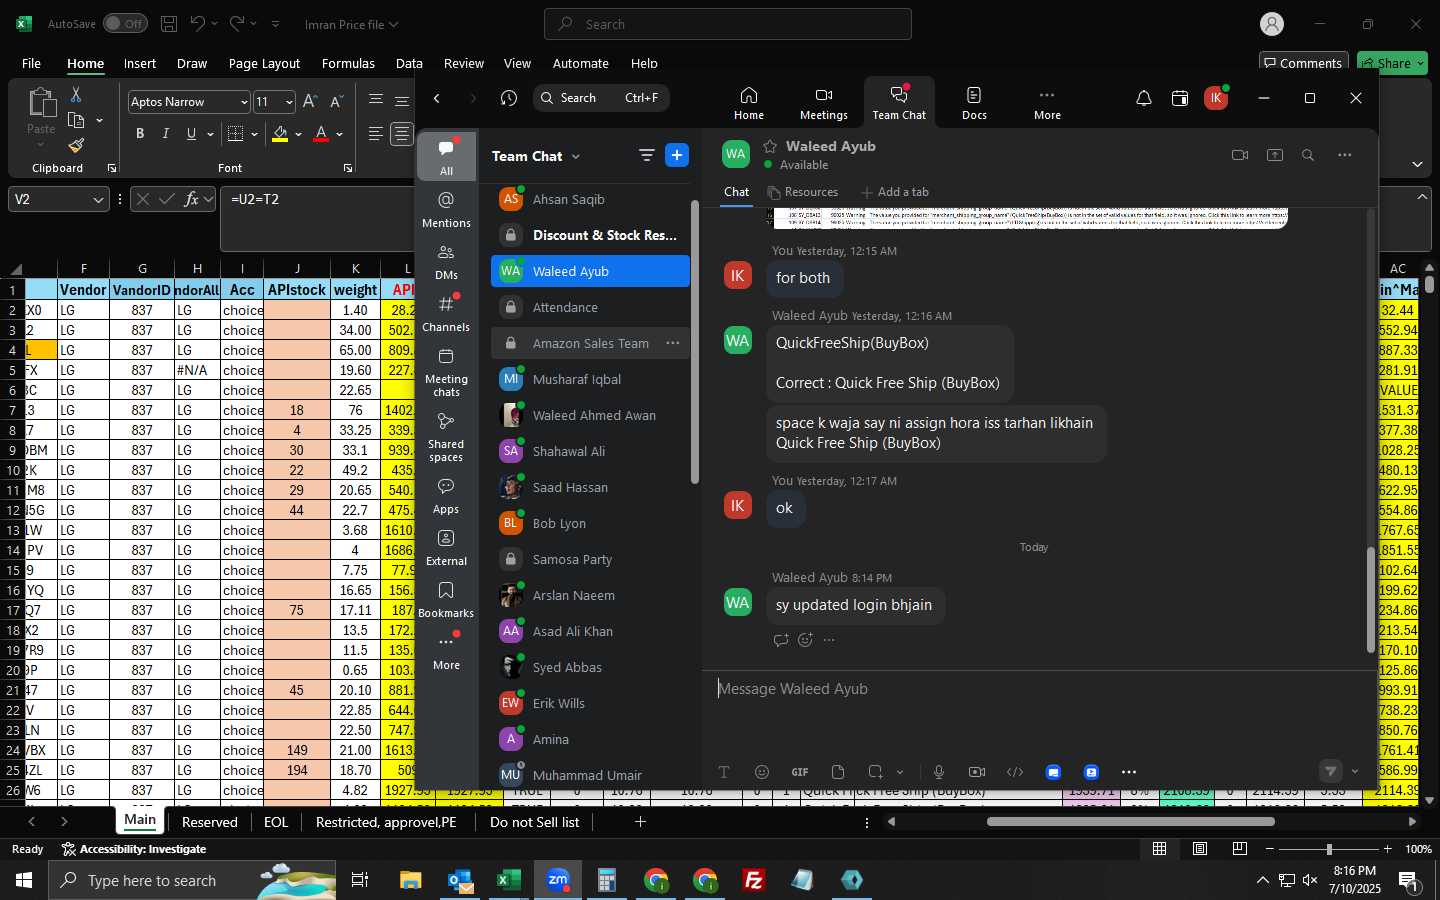The width and height of the screenshot is (1440, 900).
Task: Click Add a tab in chat
Action: [x=894, y=192]
